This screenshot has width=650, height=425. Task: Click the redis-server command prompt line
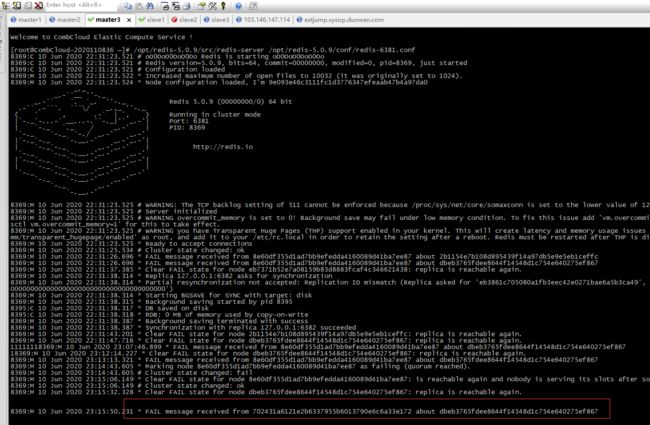tap(212, 50)
